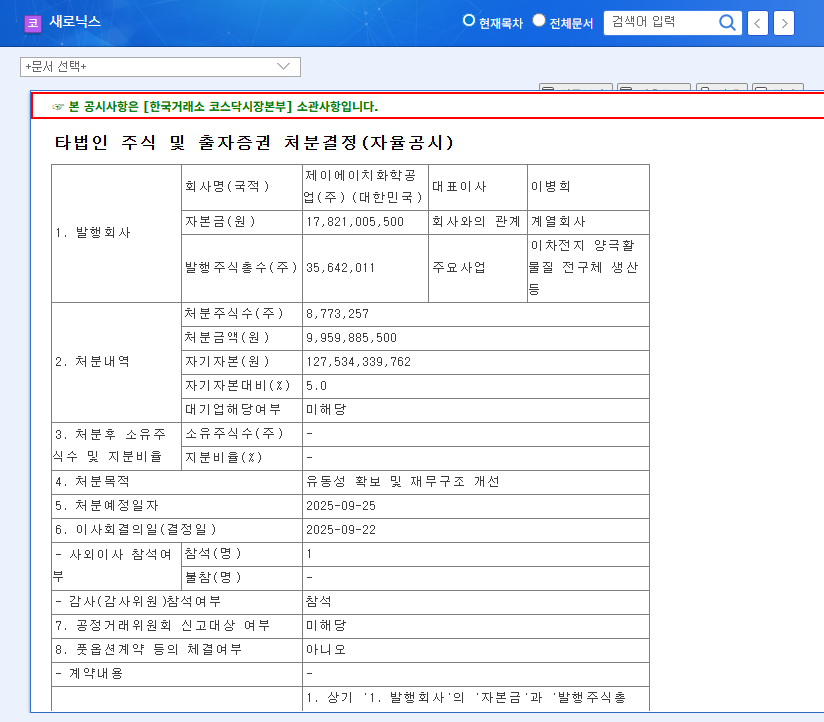The image size is (824, 722).
Task: Click the magnifier search icon
Action: (x=727, y=23)
